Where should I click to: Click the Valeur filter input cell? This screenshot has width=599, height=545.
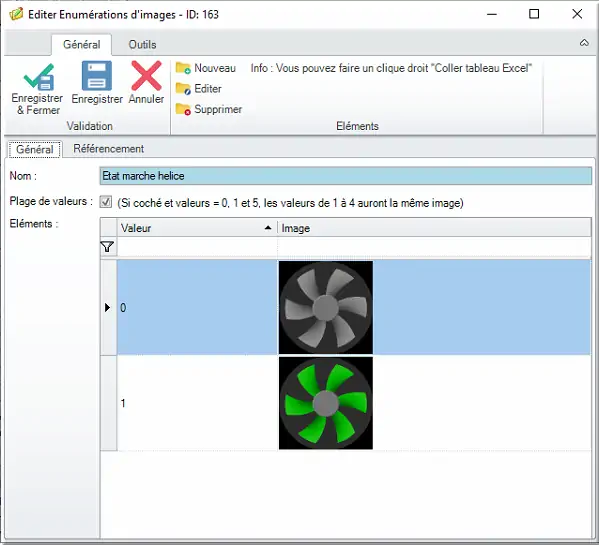click(197, 247)
